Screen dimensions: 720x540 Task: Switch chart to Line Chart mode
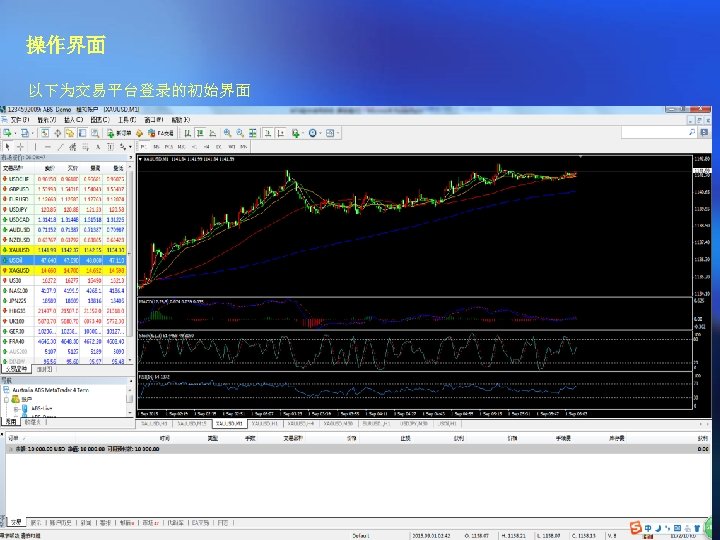(x=213, y=133)
